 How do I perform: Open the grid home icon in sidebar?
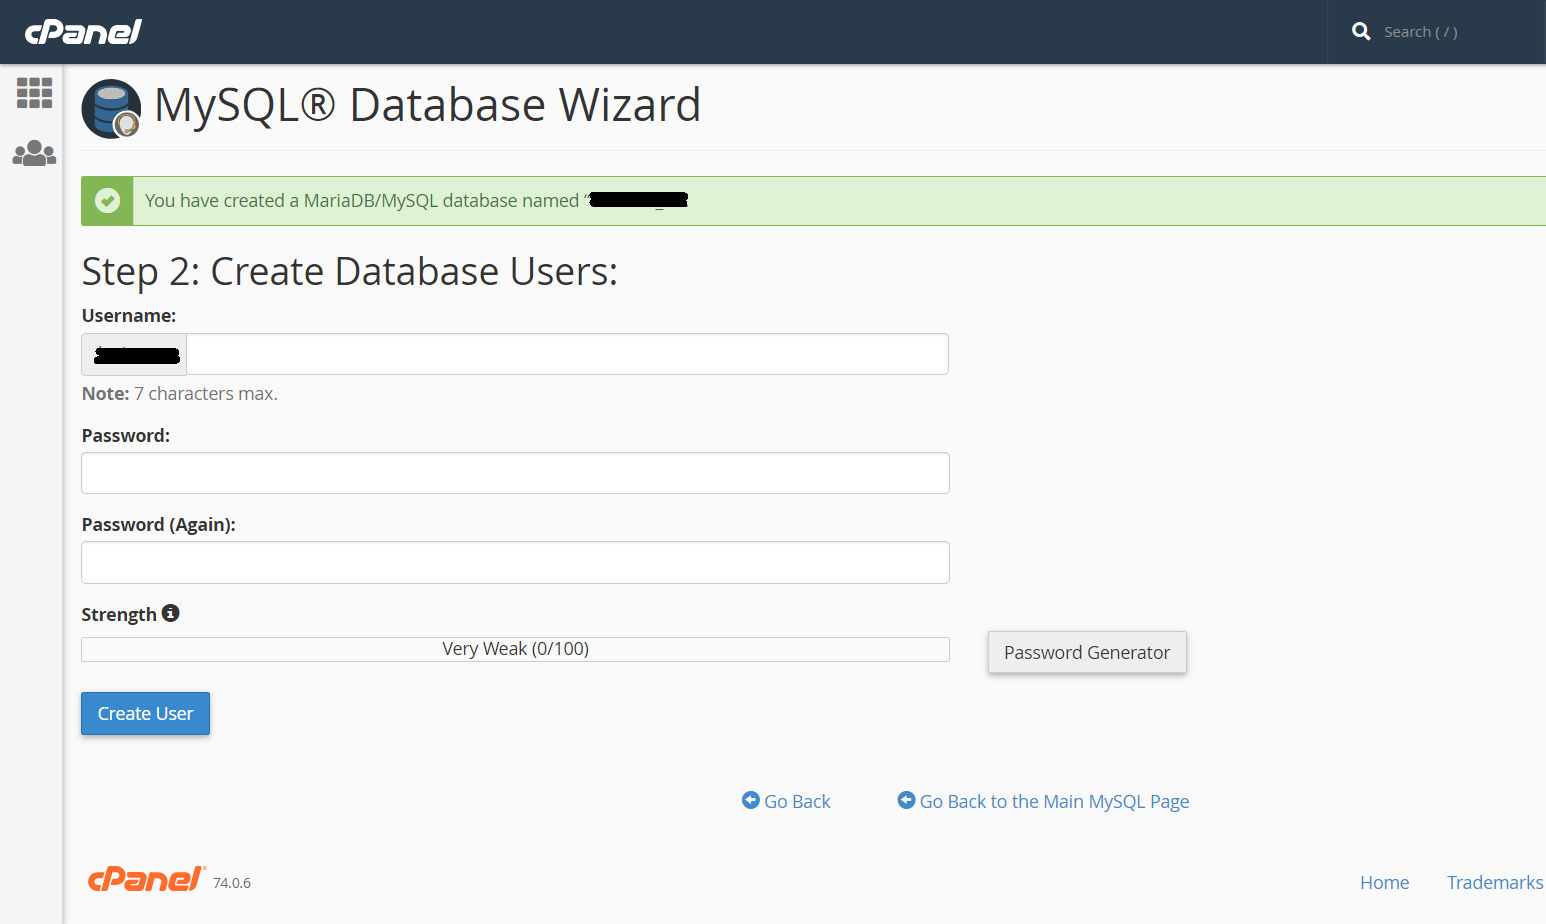point(34,93)
